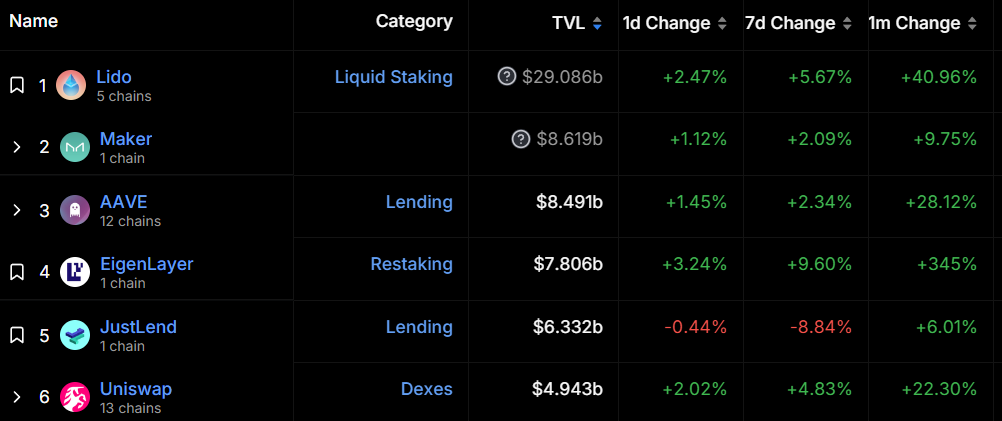Screen dimensions: 1002x421
Task: Click the Uniswap unicorn logo icon
Action: (x=75, y=397)
